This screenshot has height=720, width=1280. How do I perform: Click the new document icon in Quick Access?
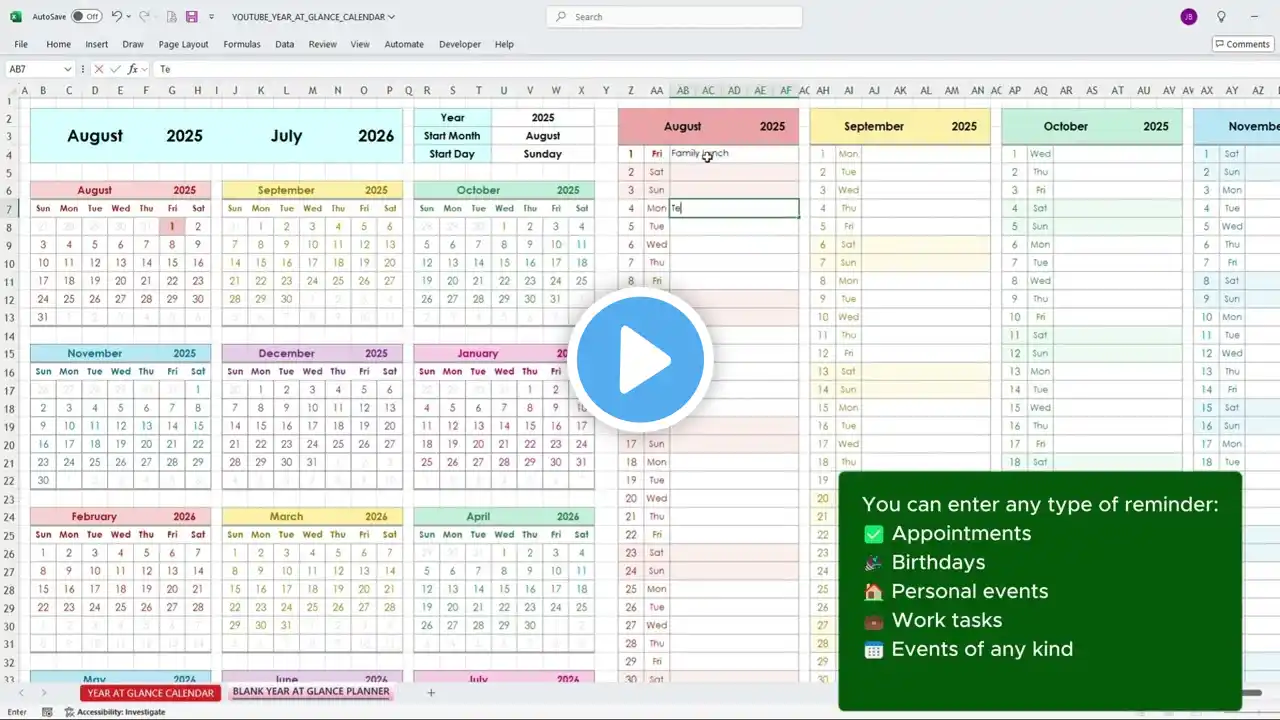[x=172, y=17]
